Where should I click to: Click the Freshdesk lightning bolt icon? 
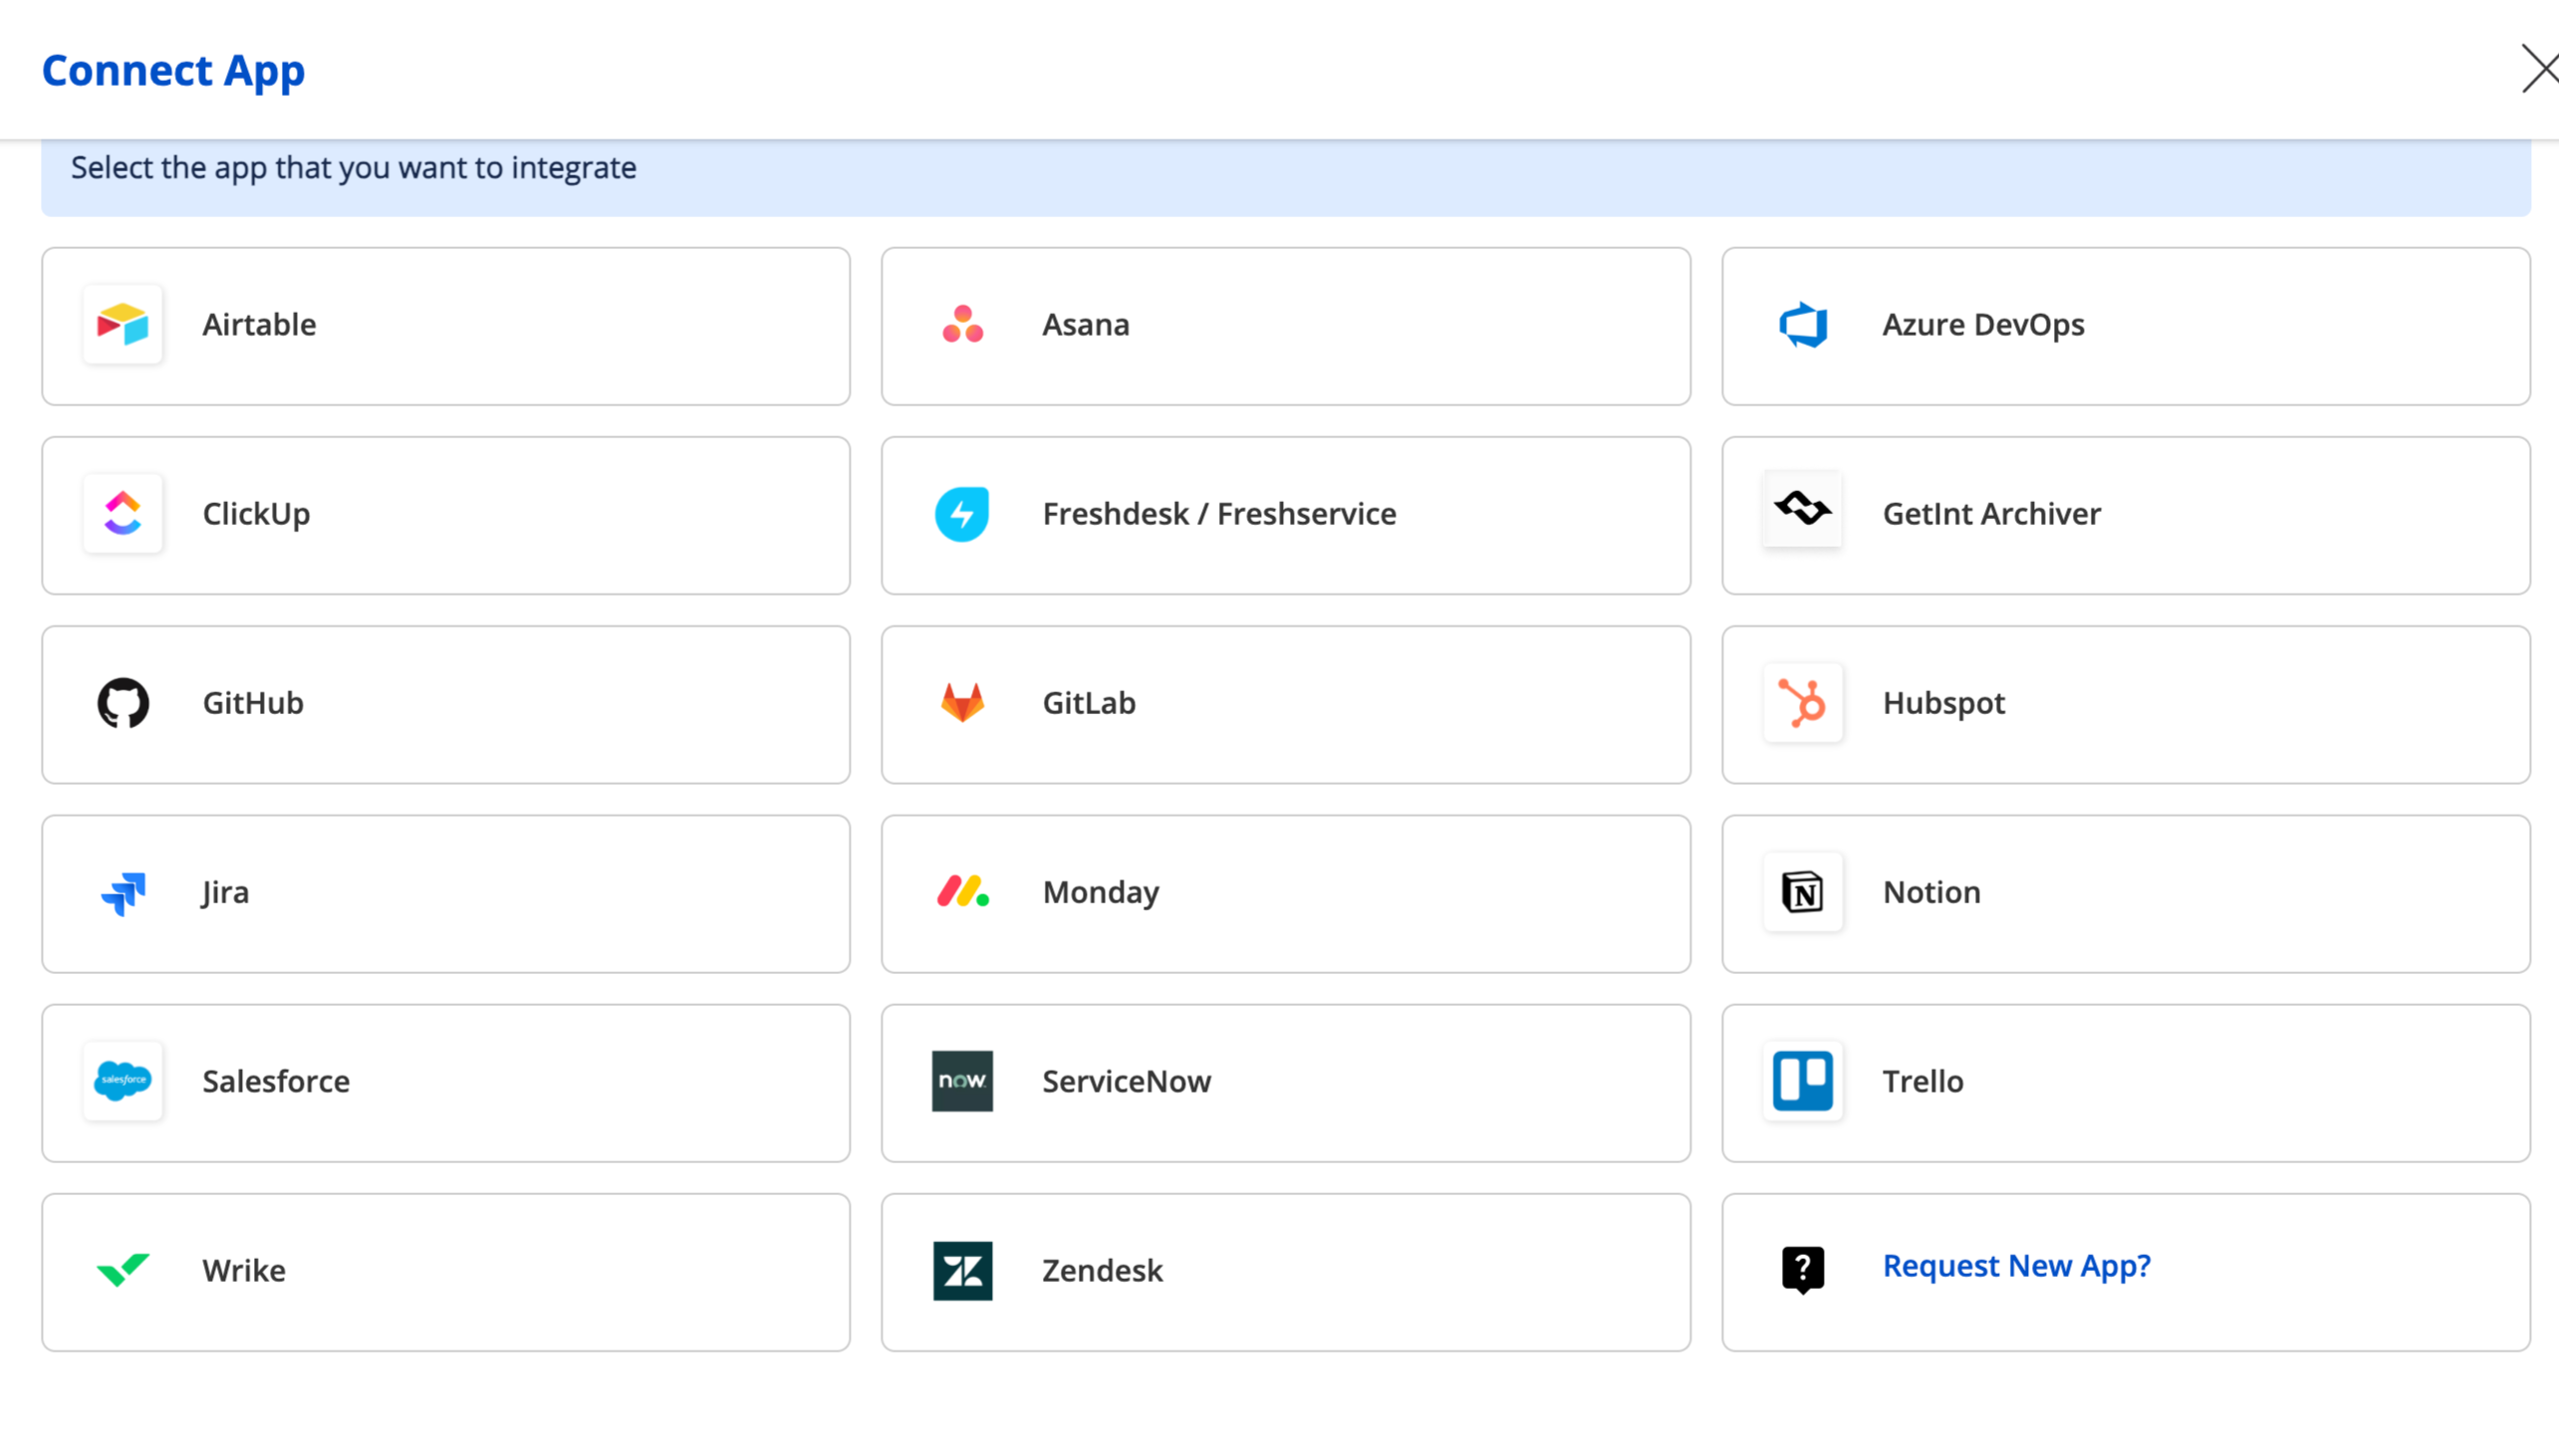[x=962, y=513]
